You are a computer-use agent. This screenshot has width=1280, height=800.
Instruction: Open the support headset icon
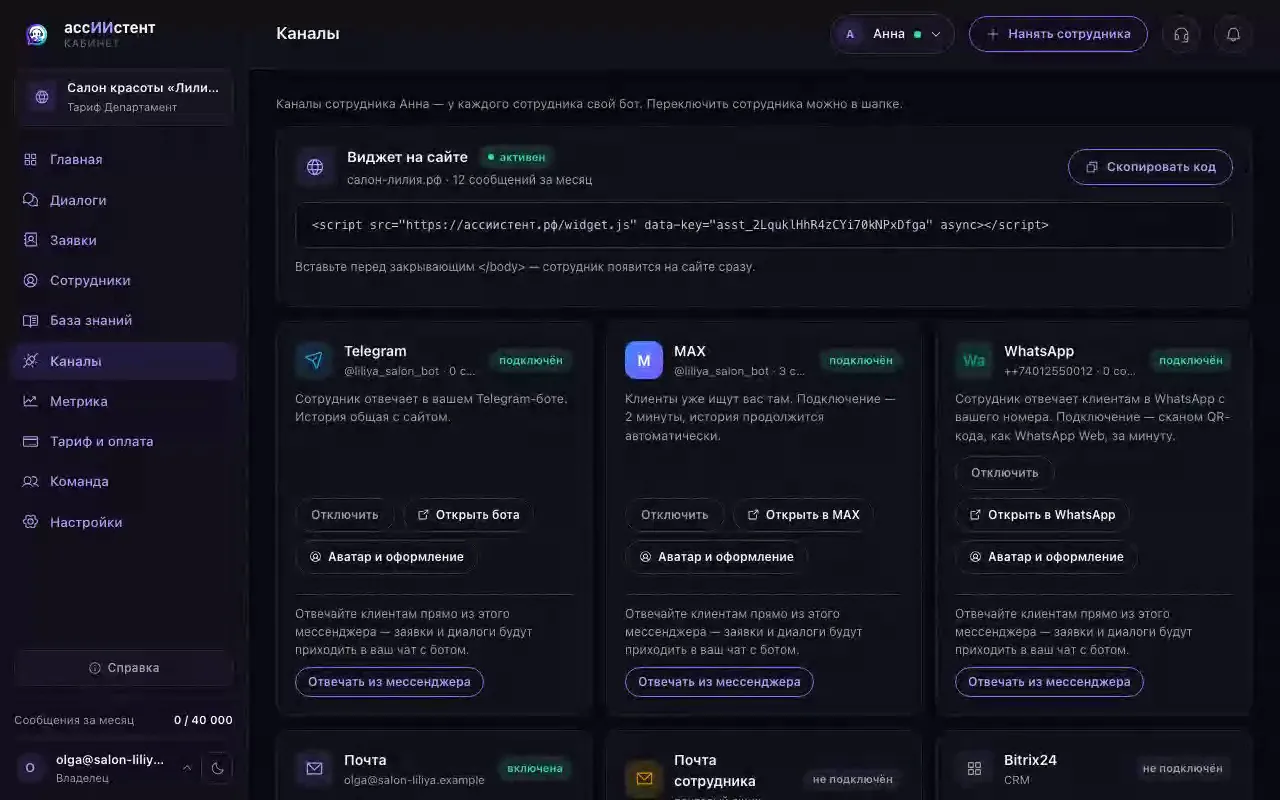(x=1181, y=34)
